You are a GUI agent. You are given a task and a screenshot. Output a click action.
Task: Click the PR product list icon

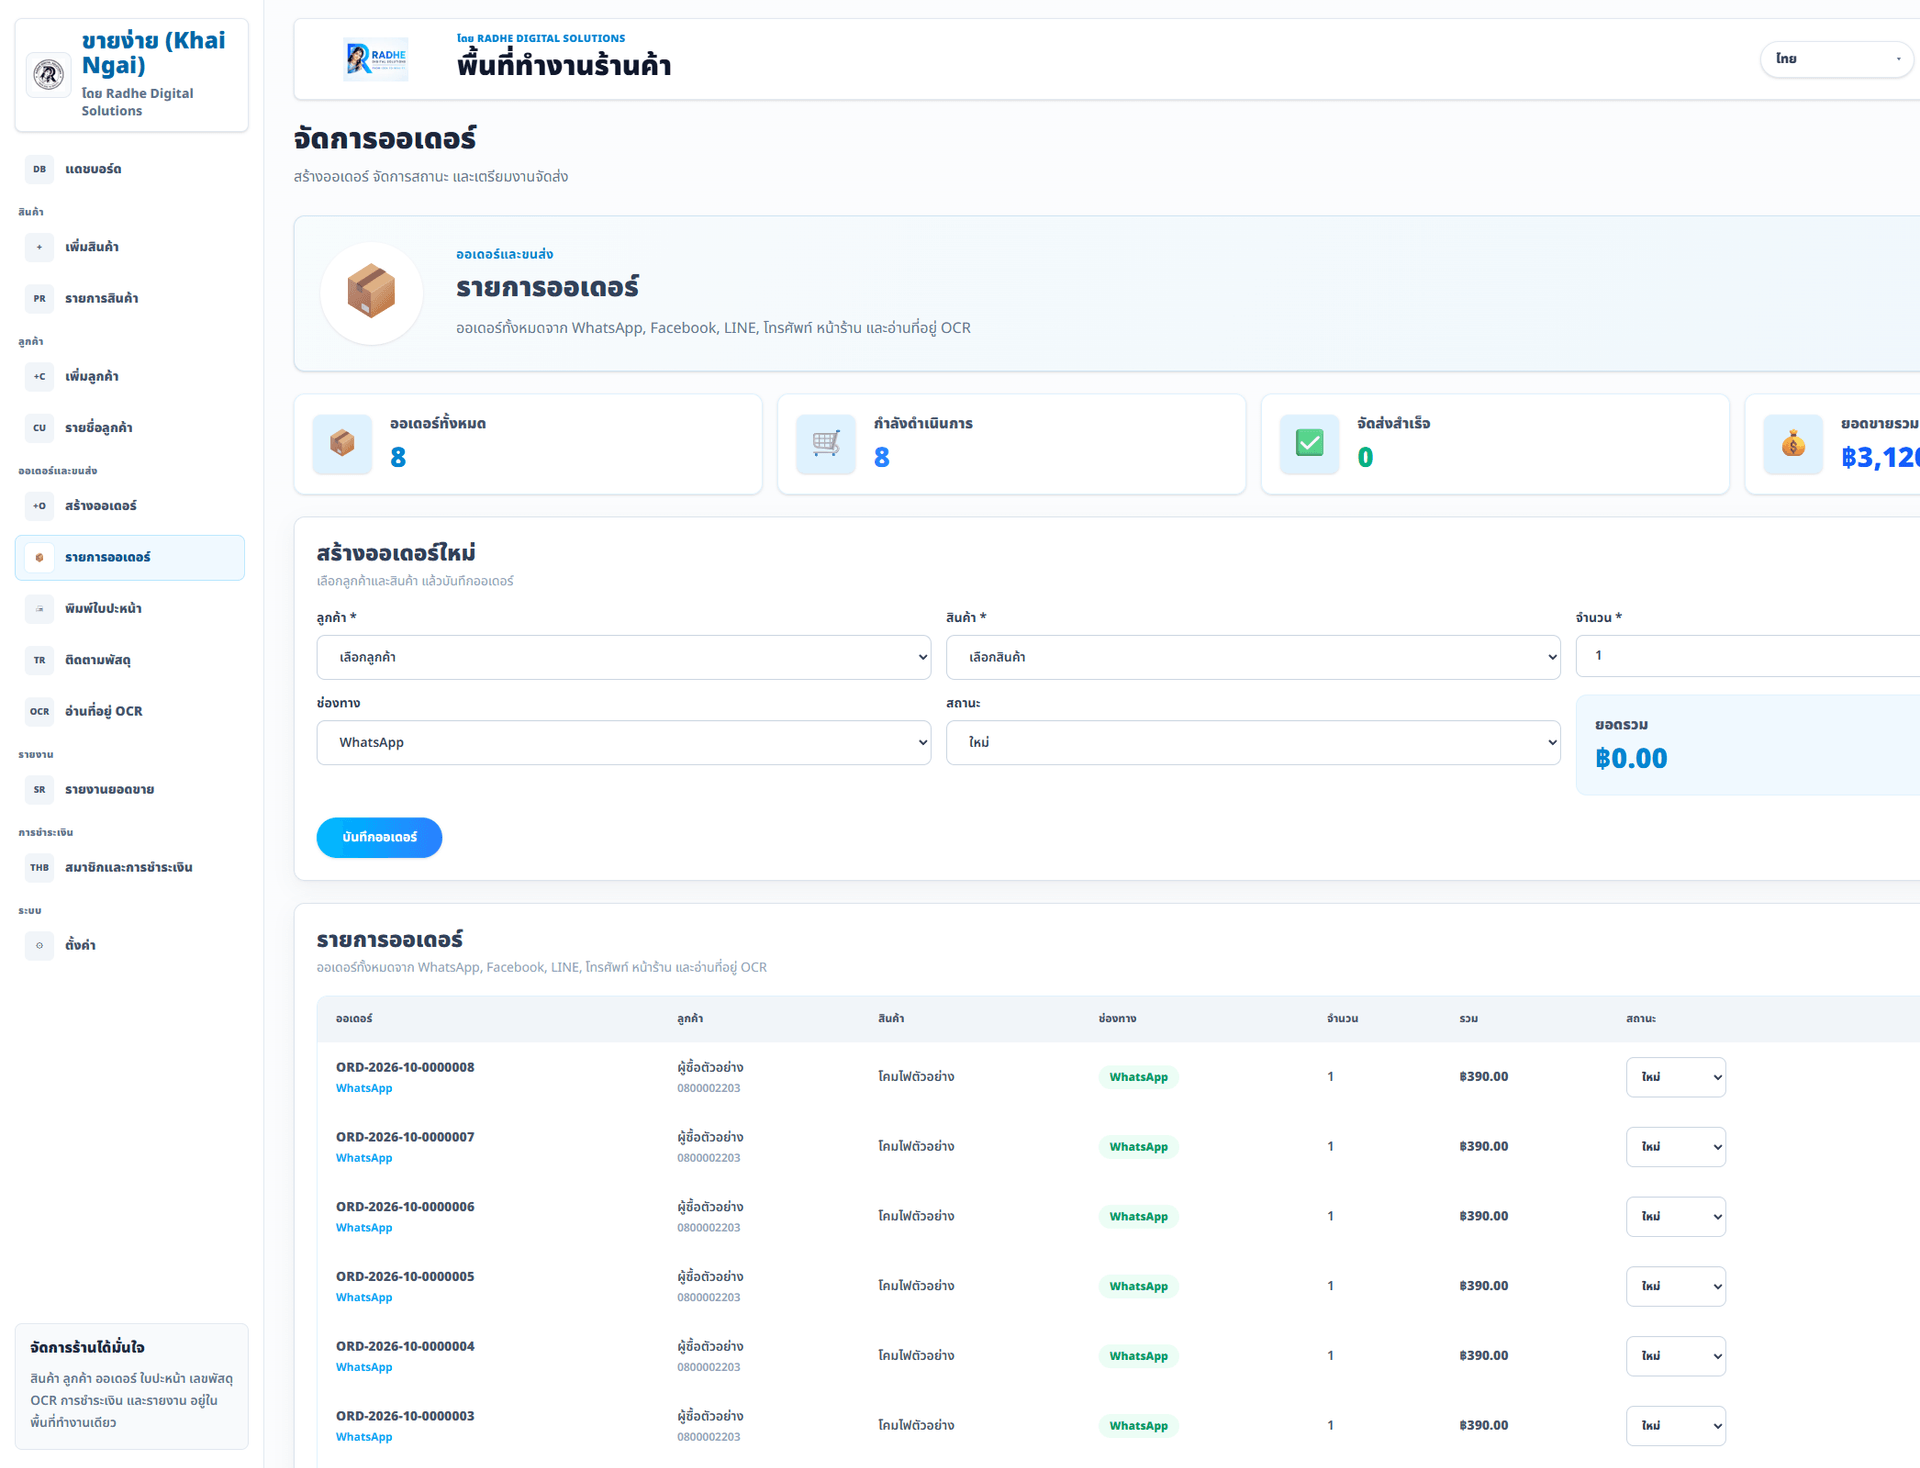[x=39, y=298]
